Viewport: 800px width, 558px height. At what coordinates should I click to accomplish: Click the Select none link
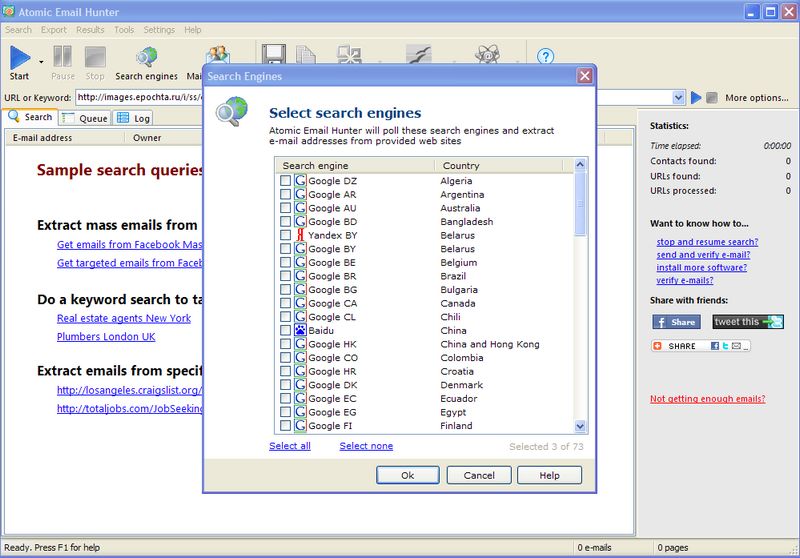[366, 446]
